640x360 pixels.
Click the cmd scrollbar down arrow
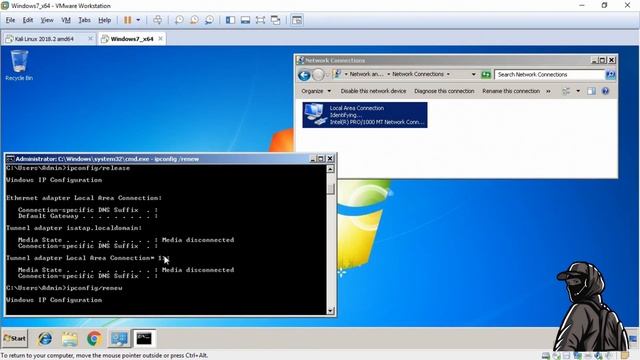[330, 311]
